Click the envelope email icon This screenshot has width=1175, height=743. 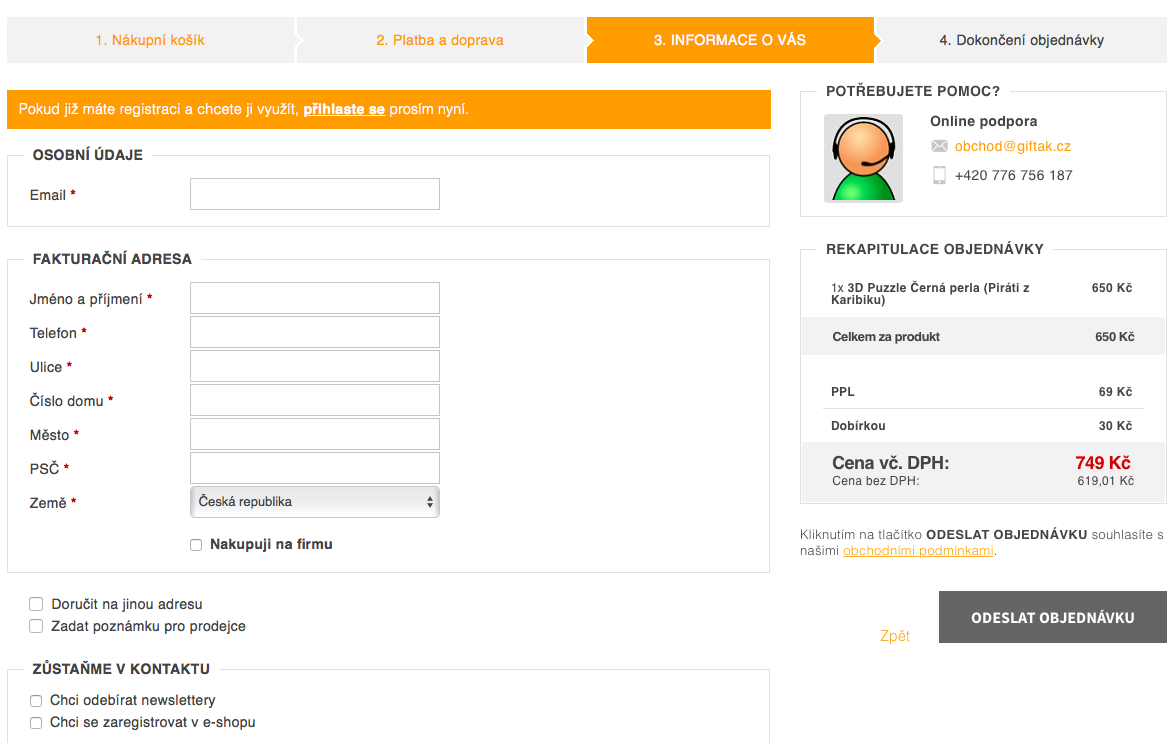coord(939,146)
